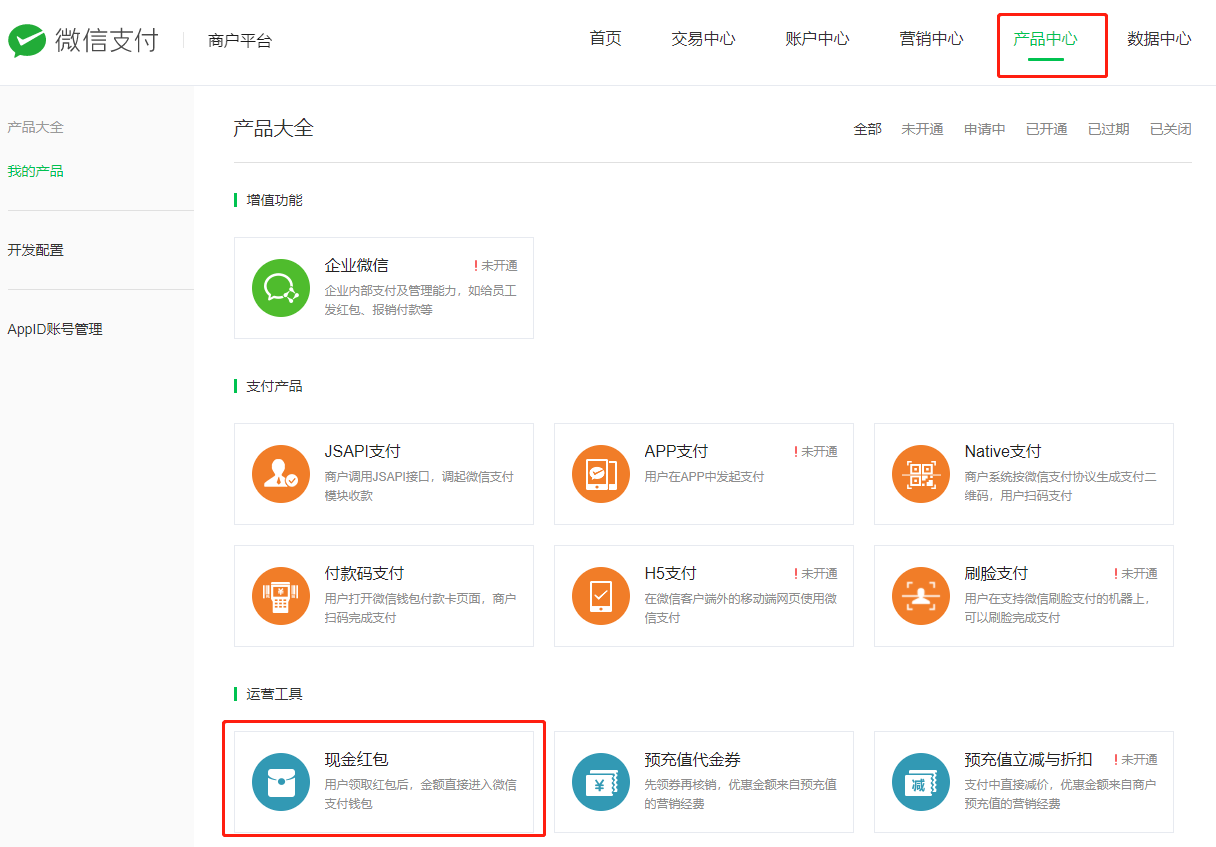Click the 刷脸支付 face scan icon

[x=921, y=596]
